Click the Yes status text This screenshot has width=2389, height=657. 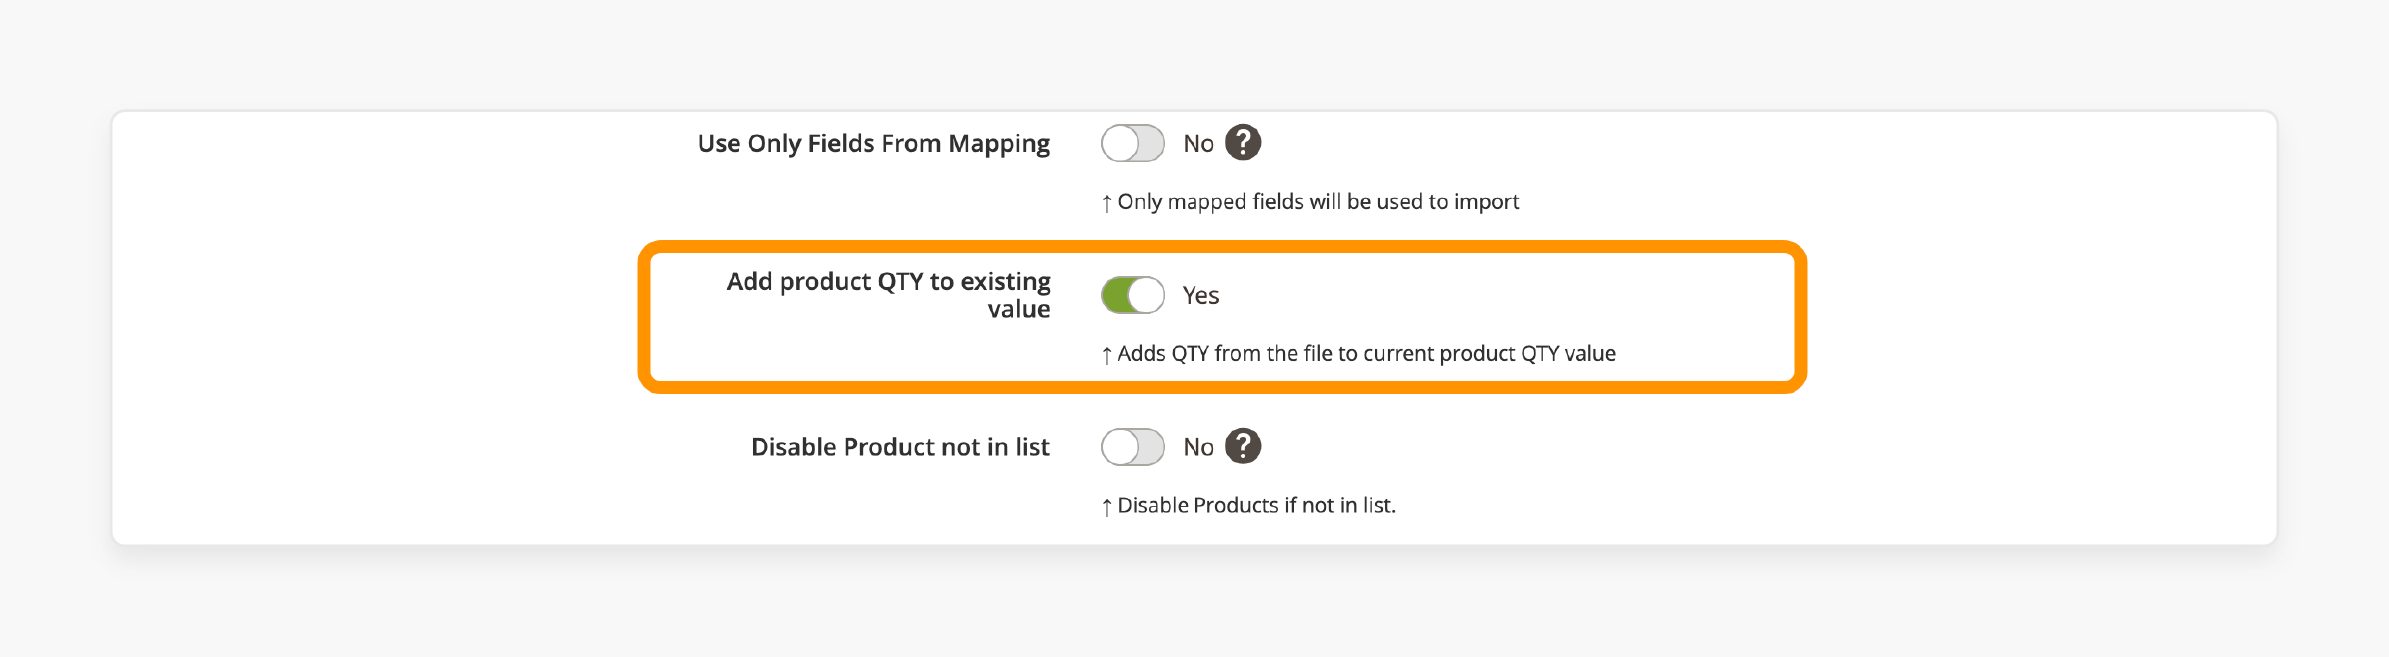click(x=1201, y=295)
